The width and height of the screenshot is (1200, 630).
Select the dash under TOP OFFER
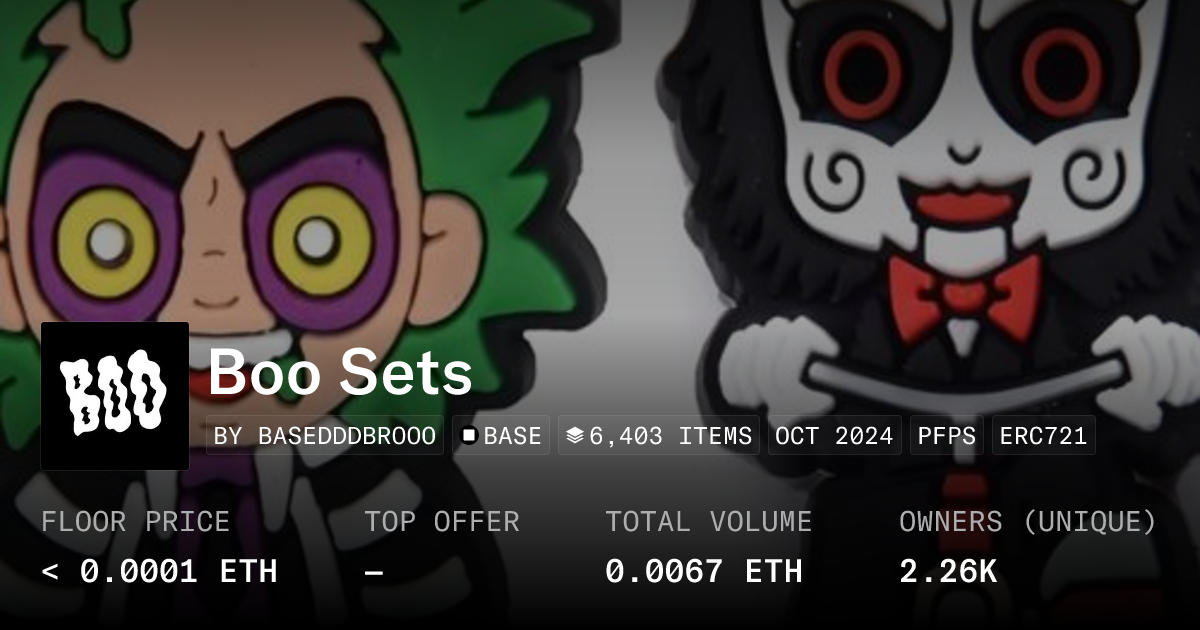pyautogui.click(x=374, y=572)
